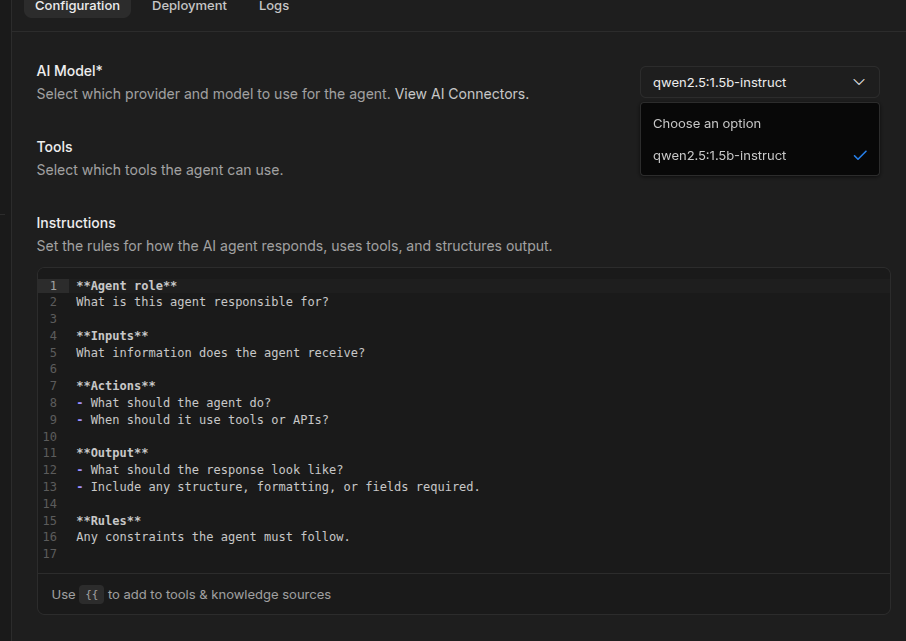Viewport: 906px width, 641px height.
Task: Click the {{ badge in editor footer
Action: point(91,594)
